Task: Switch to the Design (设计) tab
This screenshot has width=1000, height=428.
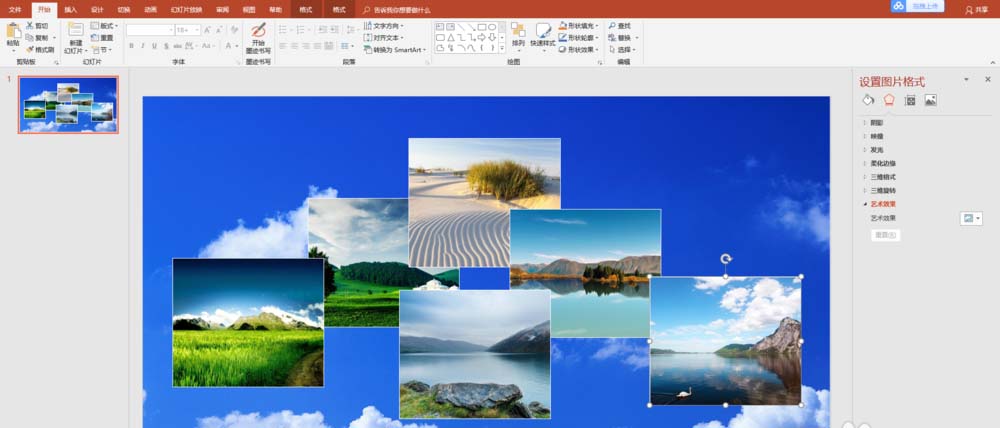Action: 97,10
